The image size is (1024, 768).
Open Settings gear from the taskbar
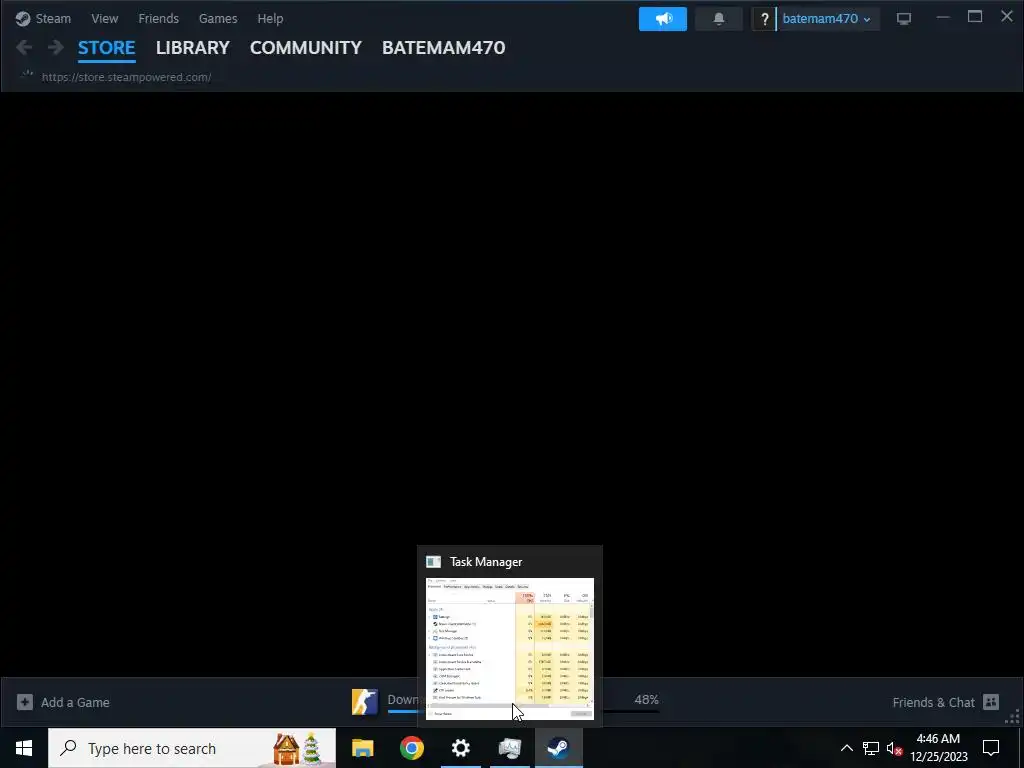[460, 748]
